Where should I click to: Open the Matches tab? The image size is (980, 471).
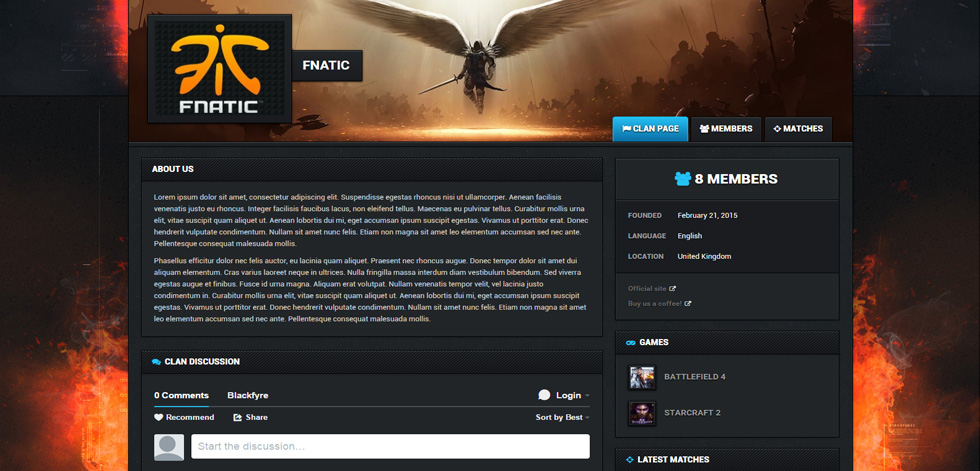(798, 129)
